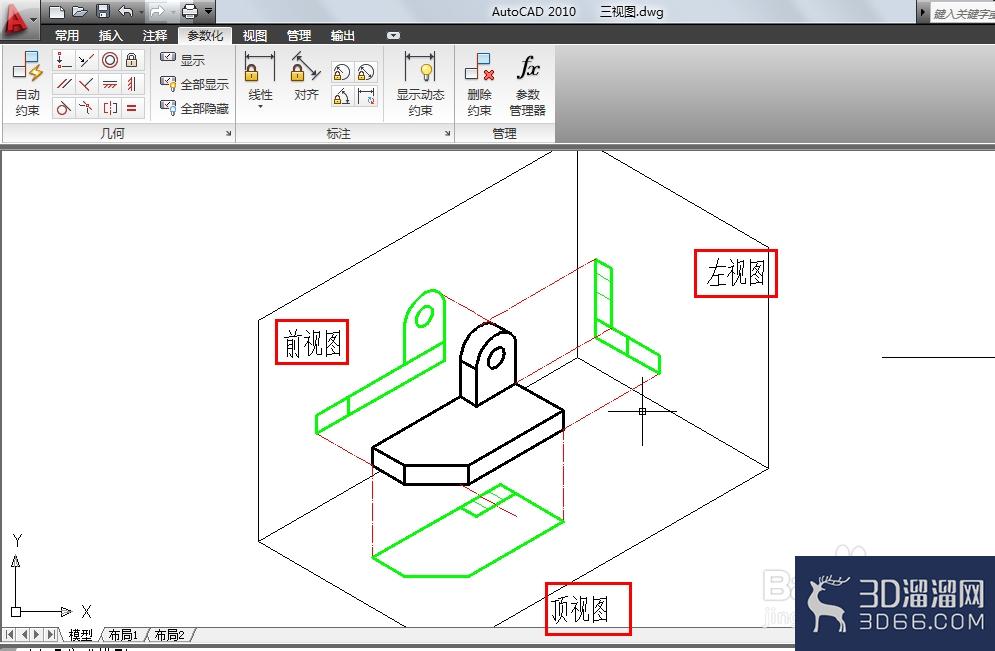This screenshot has height=651, width=995.
Task: Select the Horizontal constraint icon
Action: [x=110, y=84]
